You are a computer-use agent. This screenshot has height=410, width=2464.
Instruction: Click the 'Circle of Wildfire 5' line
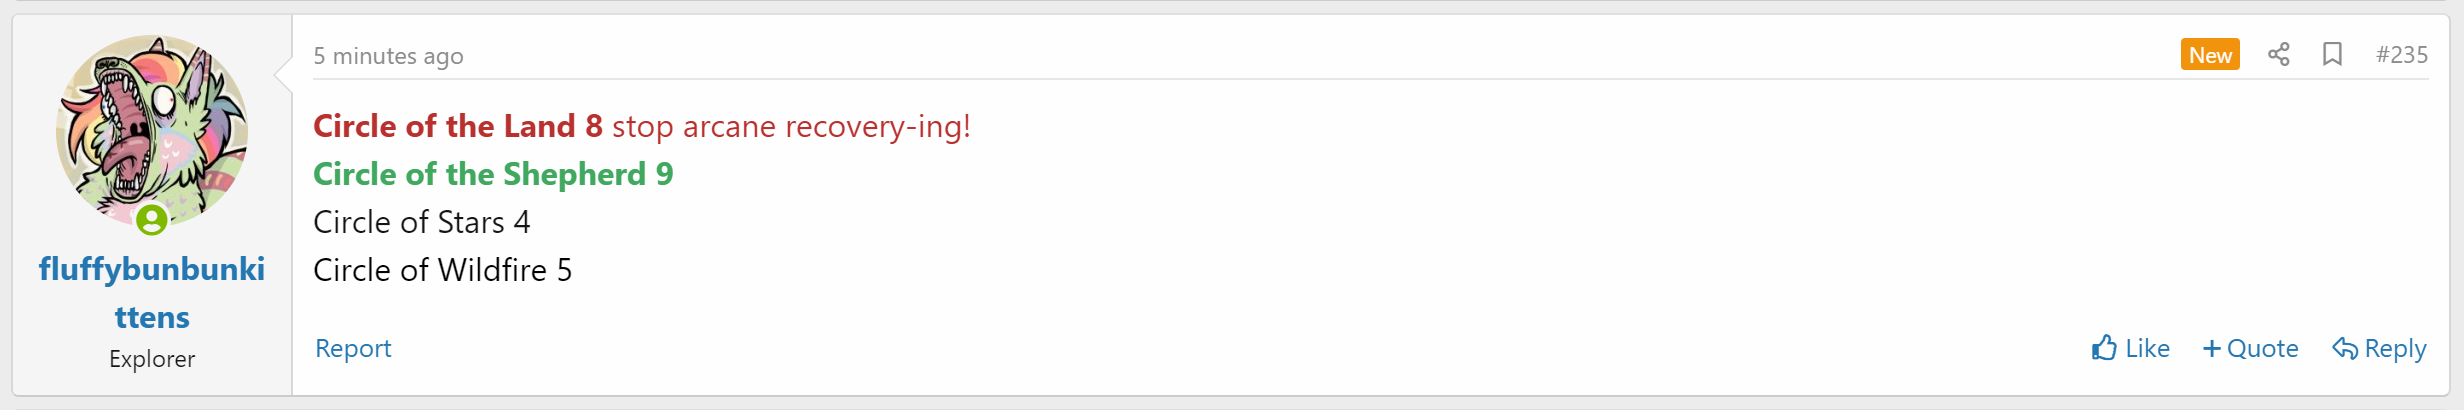[x=442, y=270]
